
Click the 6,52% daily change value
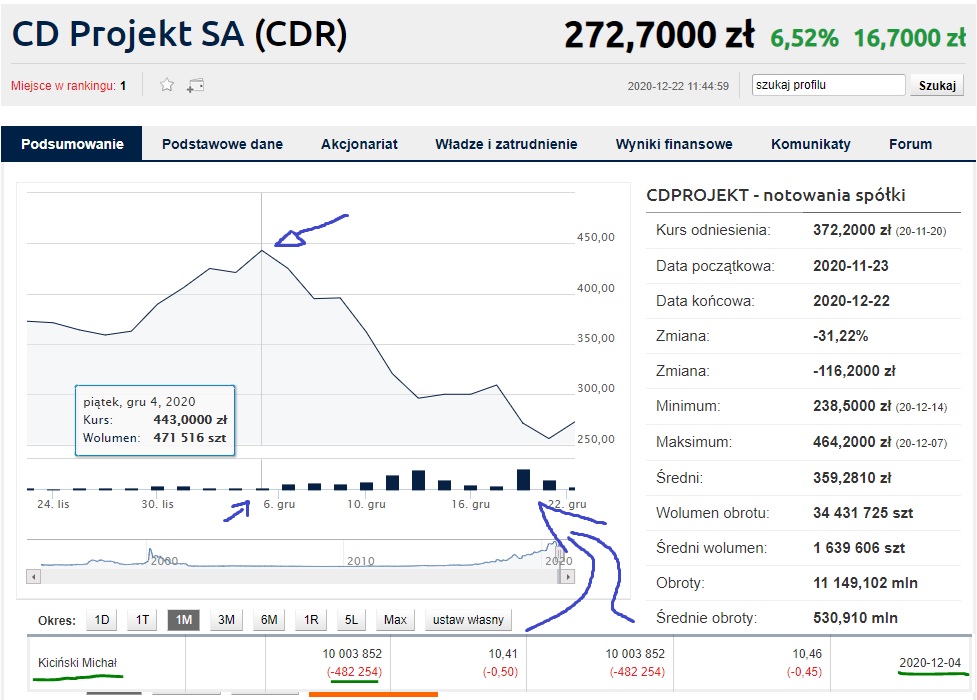[x=804, y=38]
